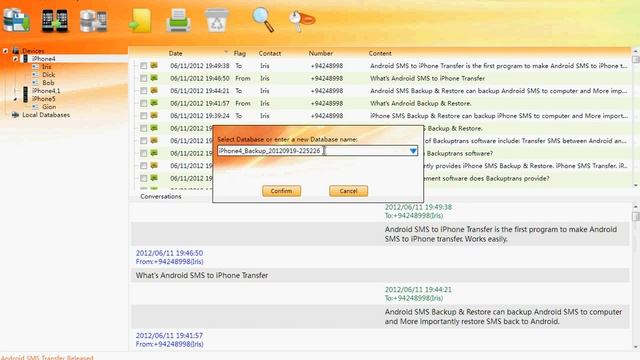Click the export messages yellow file icon
Viewport: 640px width, 360px height.
[140, 20]
